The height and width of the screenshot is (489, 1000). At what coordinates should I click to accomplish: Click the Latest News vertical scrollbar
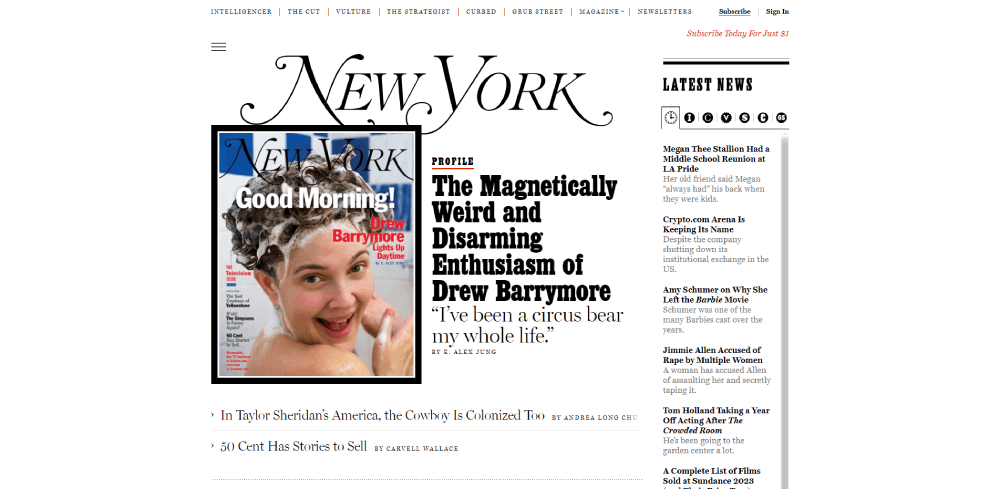coord(784,312)
